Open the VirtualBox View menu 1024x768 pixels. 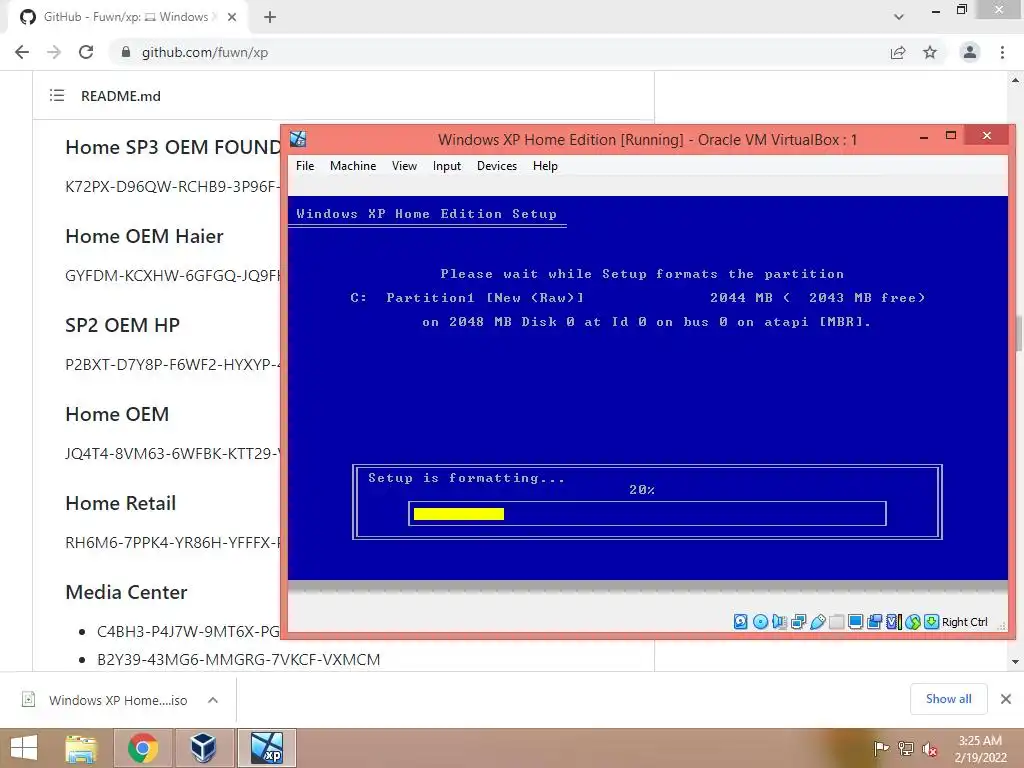(404, 166)
